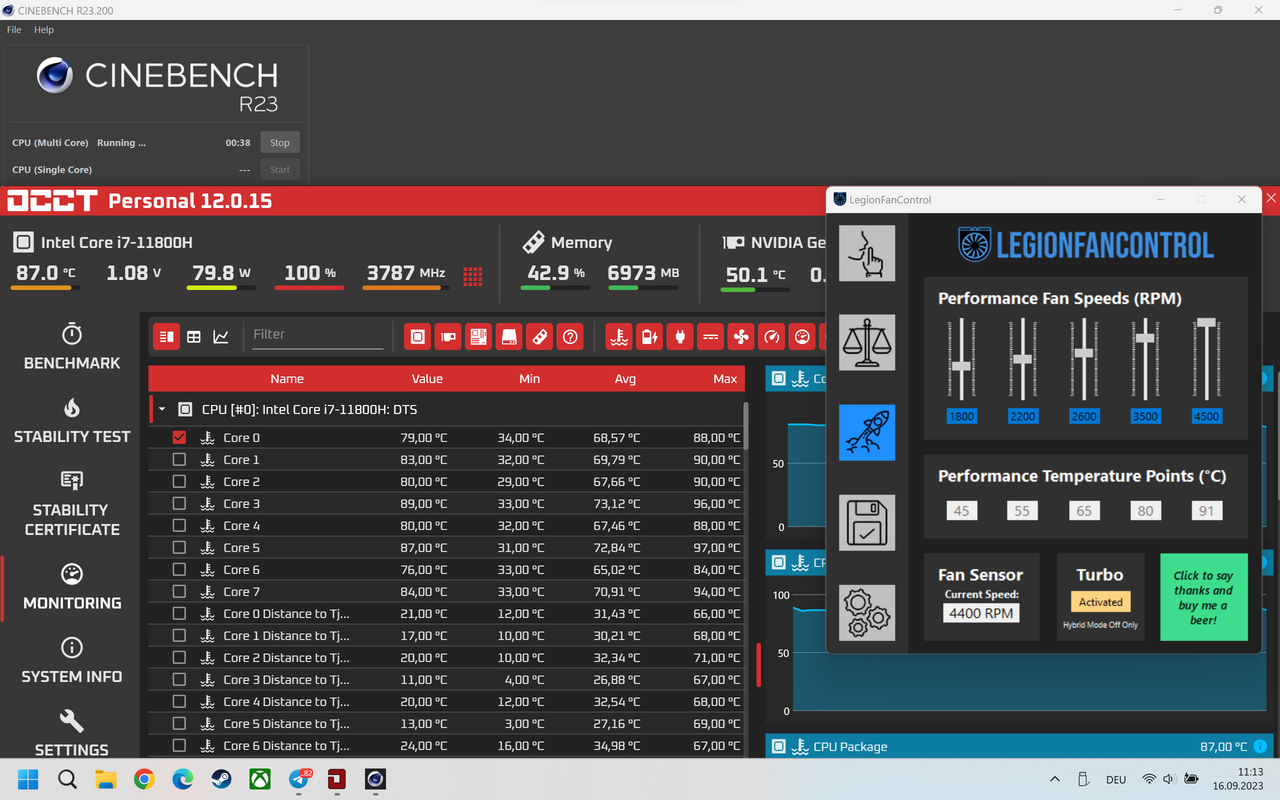Click the CPU Package graph info icon
Viewport: 1280px width, 800px height.
tap(1260, 747)
